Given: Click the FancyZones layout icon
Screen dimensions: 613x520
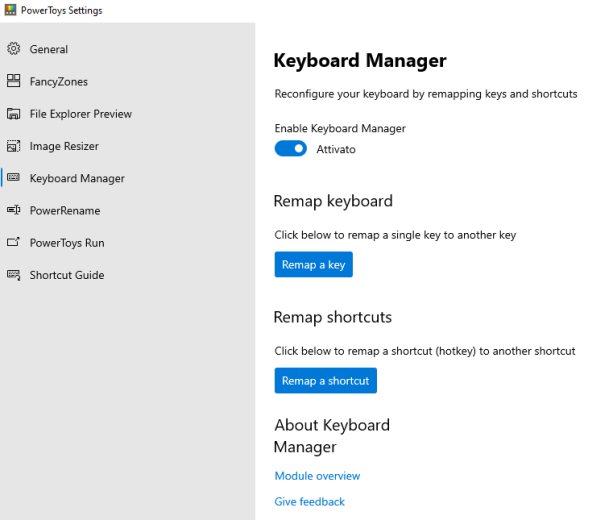Looking at the screenshot, I should [x=14, y=81].
